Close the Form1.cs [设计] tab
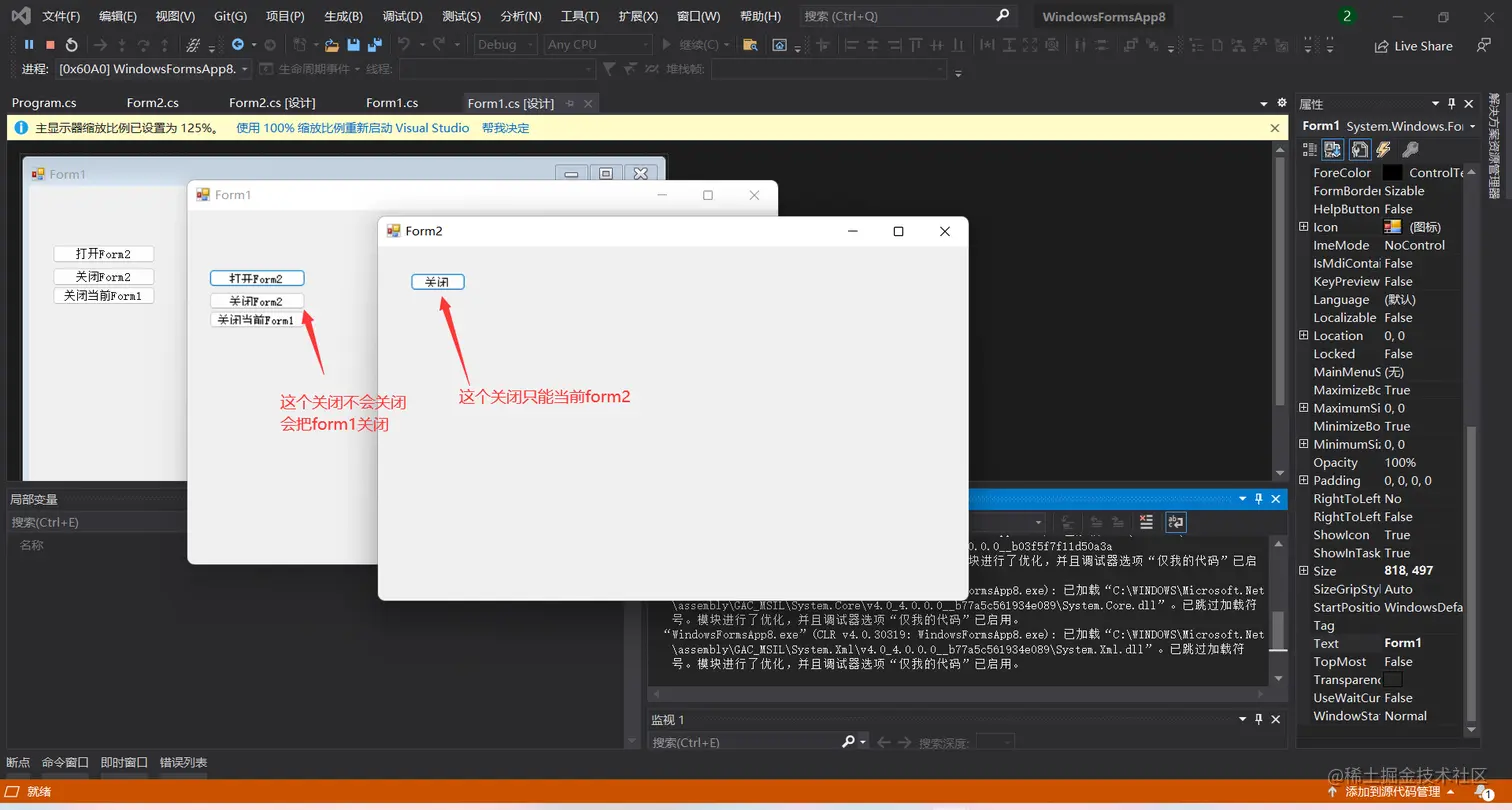The height and width of the screenshot is (810, 1512). coord(588,103)
